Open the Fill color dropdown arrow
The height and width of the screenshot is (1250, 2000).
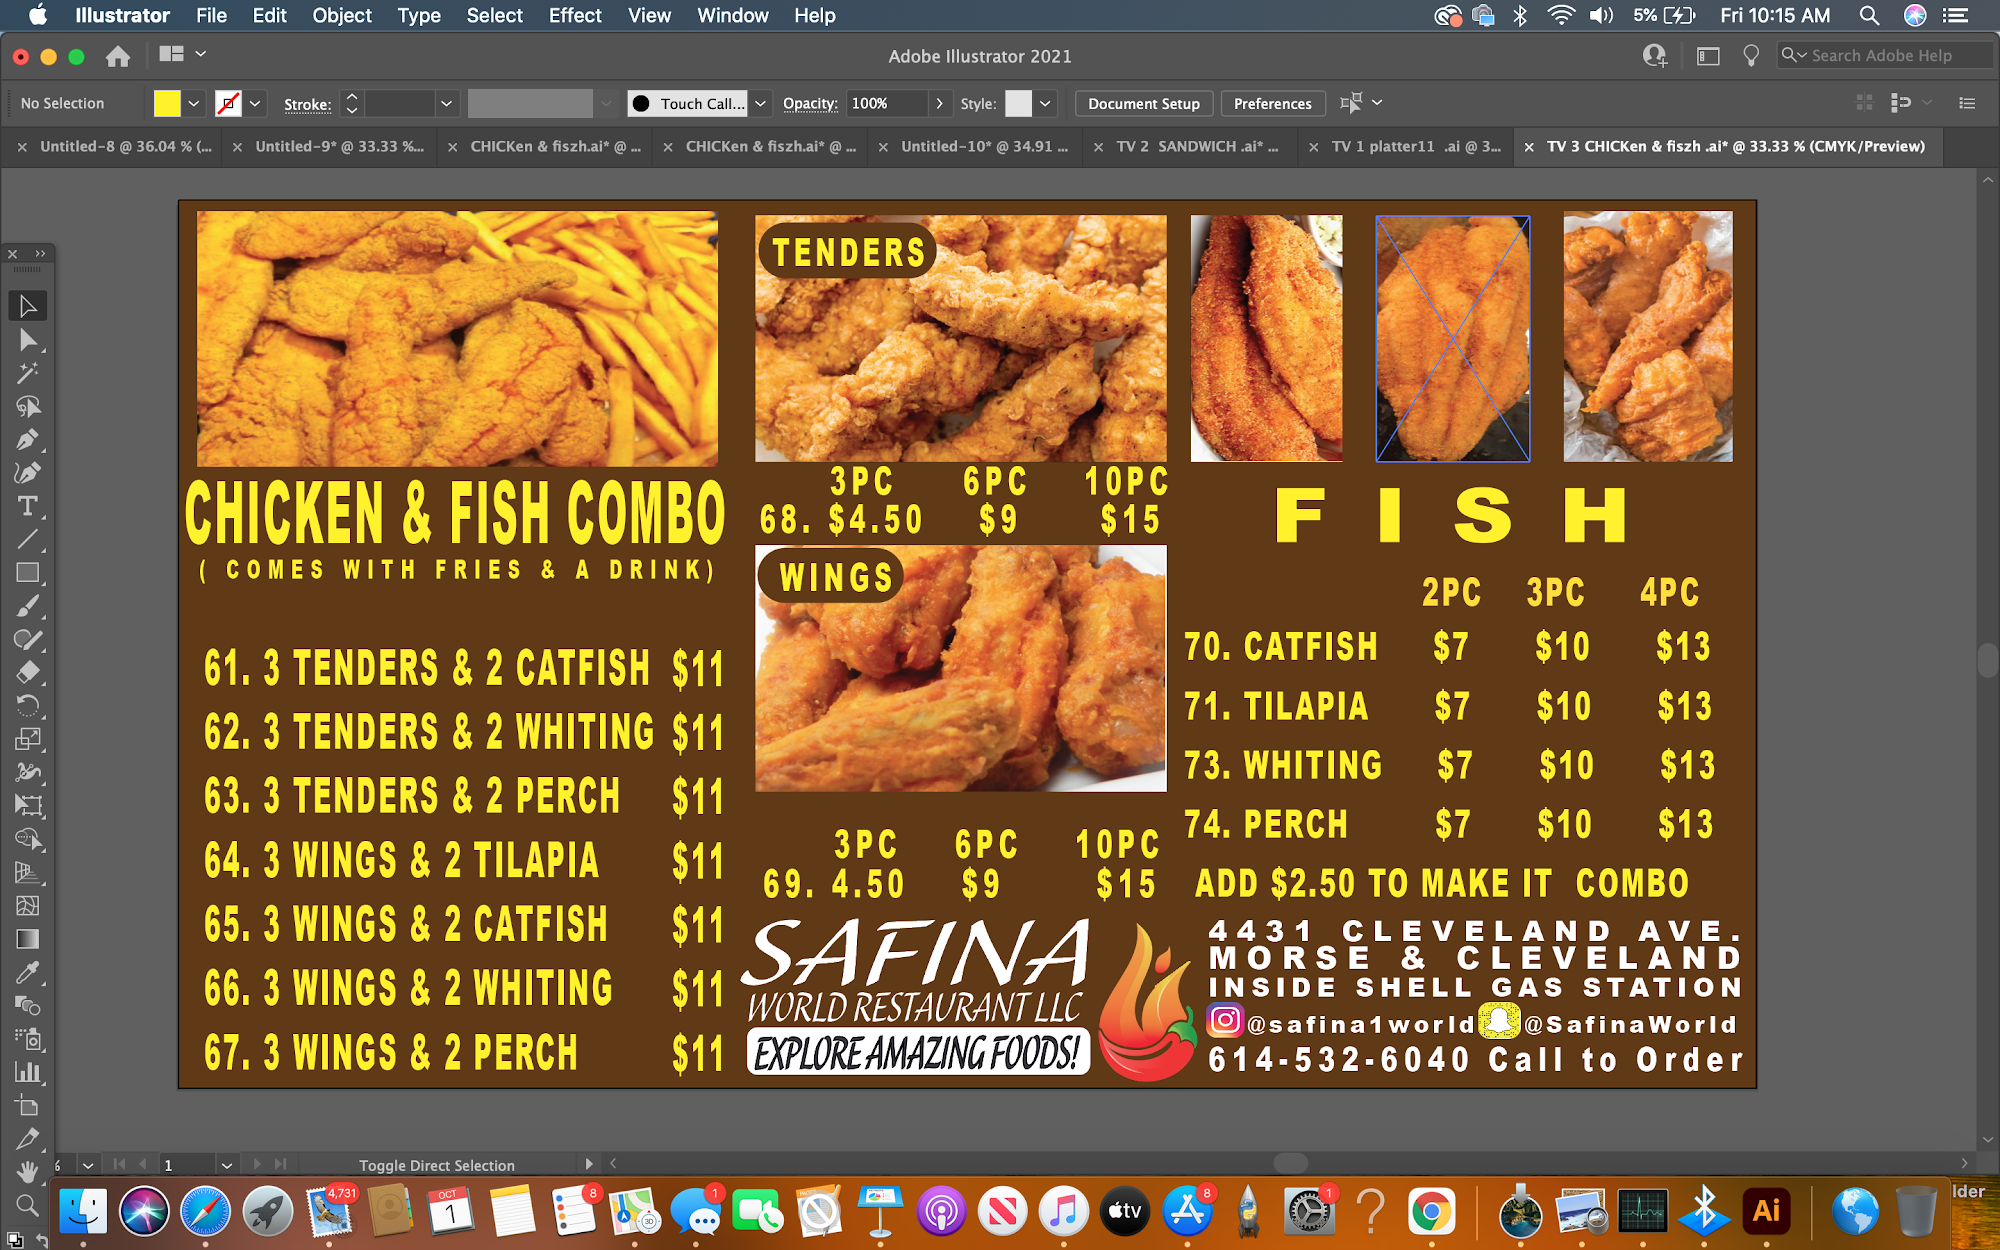tap(194, 103)
